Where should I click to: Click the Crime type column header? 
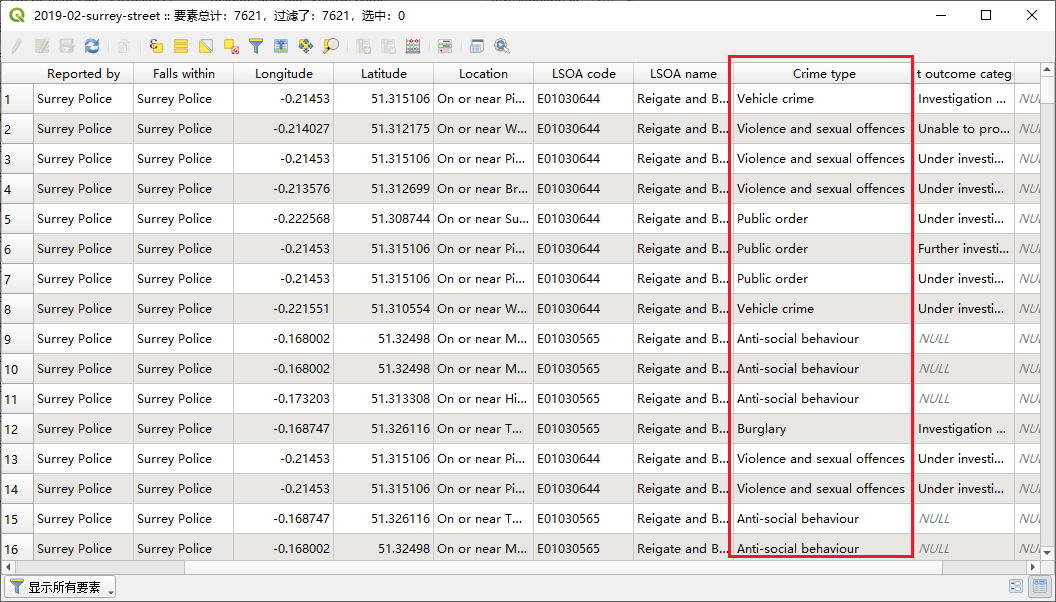pos(824,73)
